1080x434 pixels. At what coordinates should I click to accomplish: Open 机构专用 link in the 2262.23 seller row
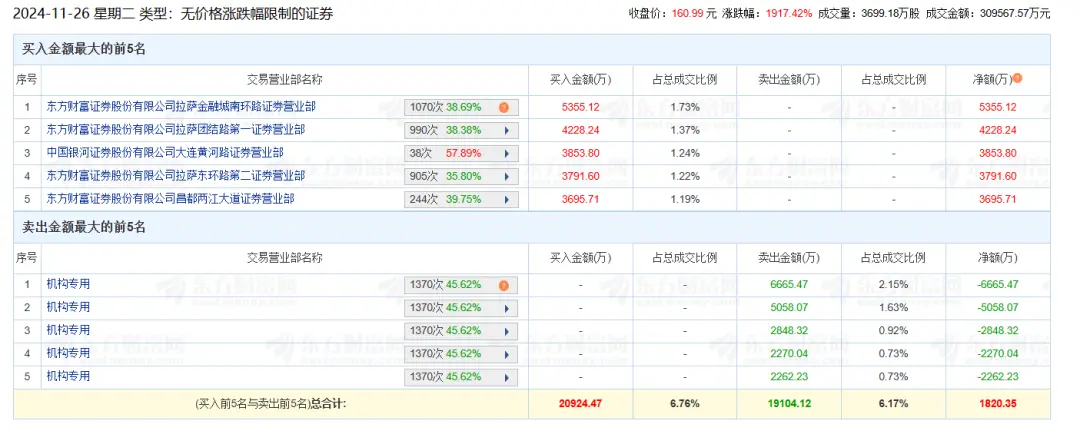(x=68, y=376)
